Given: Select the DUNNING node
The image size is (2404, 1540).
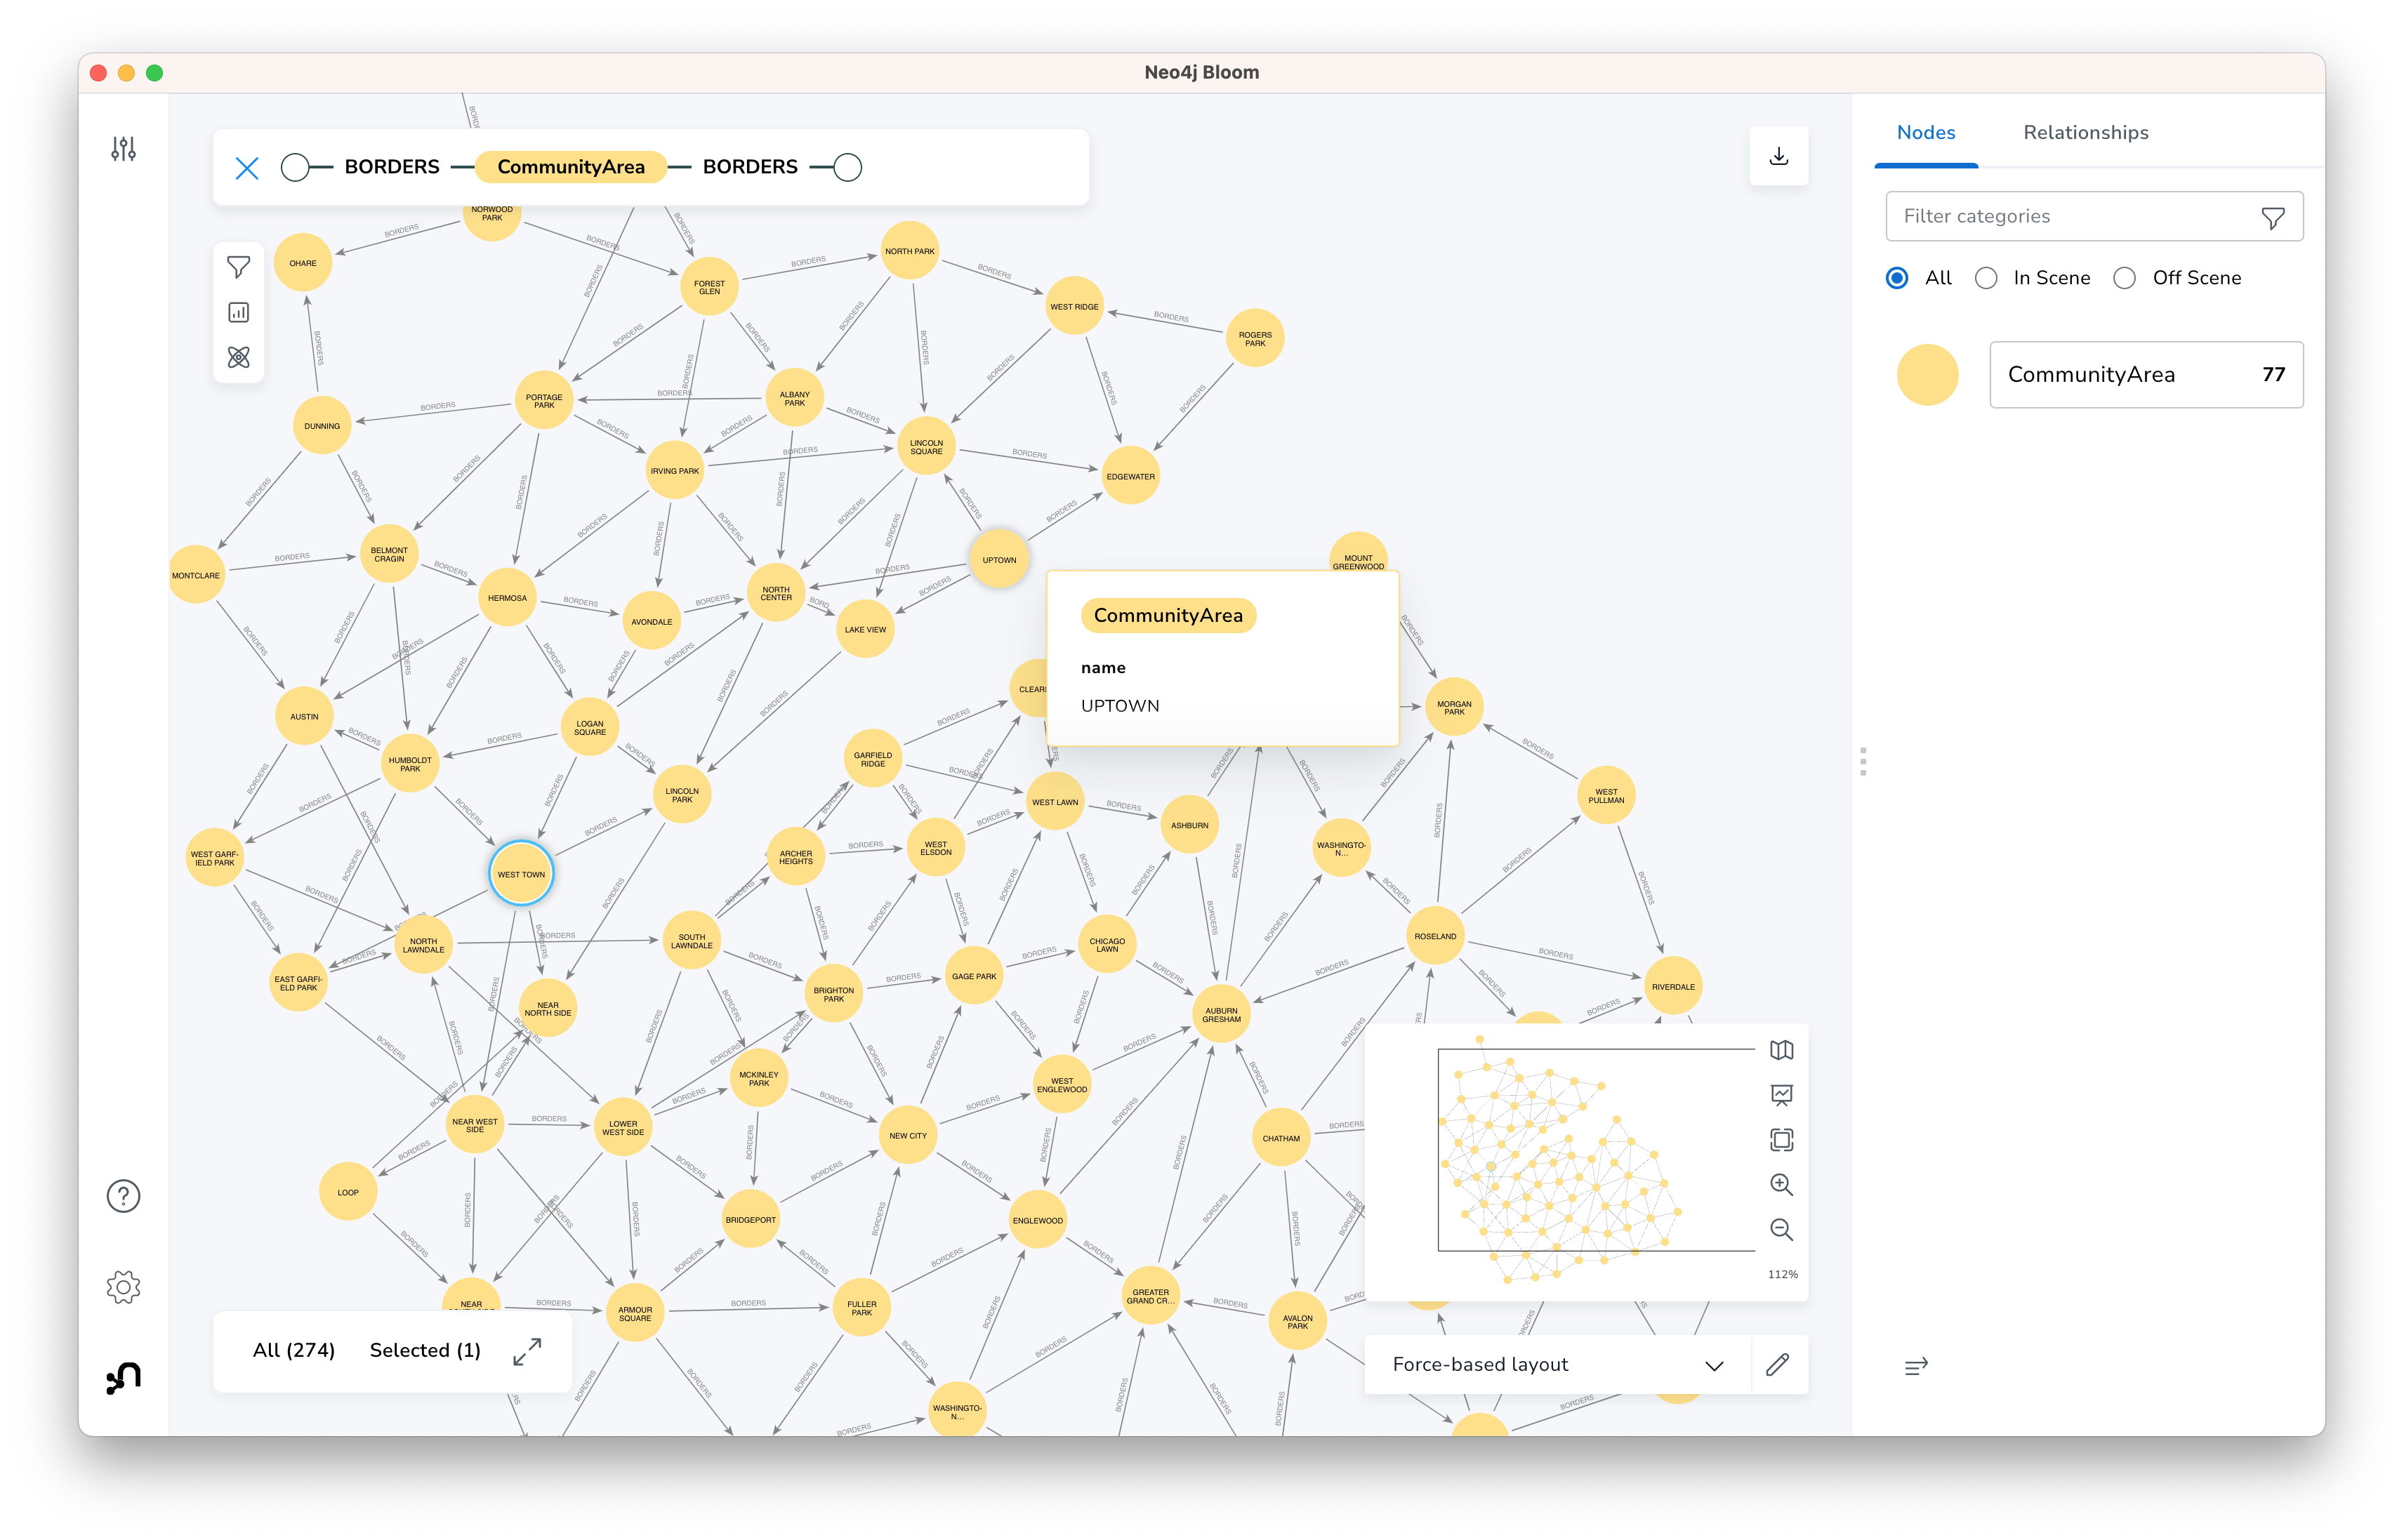Looking at the screenshot, I should 321,425.
